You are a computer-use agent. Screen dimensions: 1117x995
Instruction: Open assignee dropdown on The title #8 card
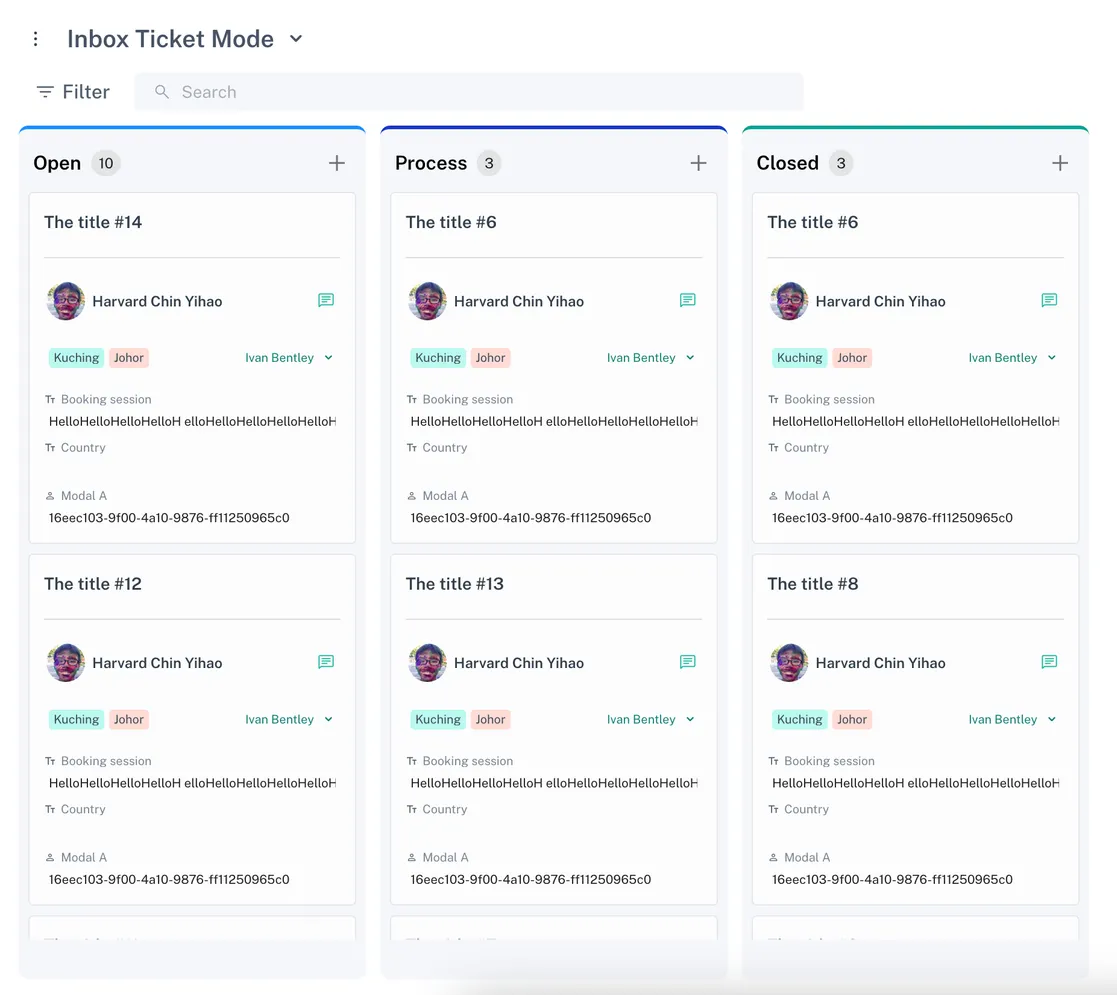1012,720
